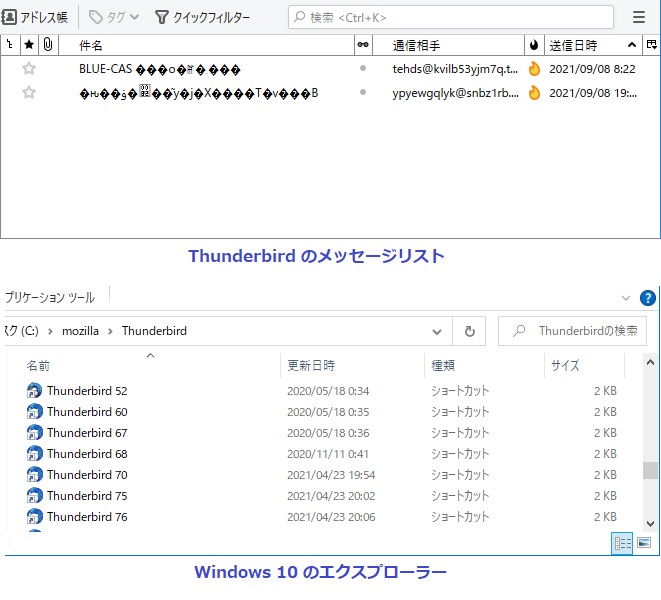Screen dimensions: 661x600
Task: Star the BLUE-CAS message
Action: (29, 69)
